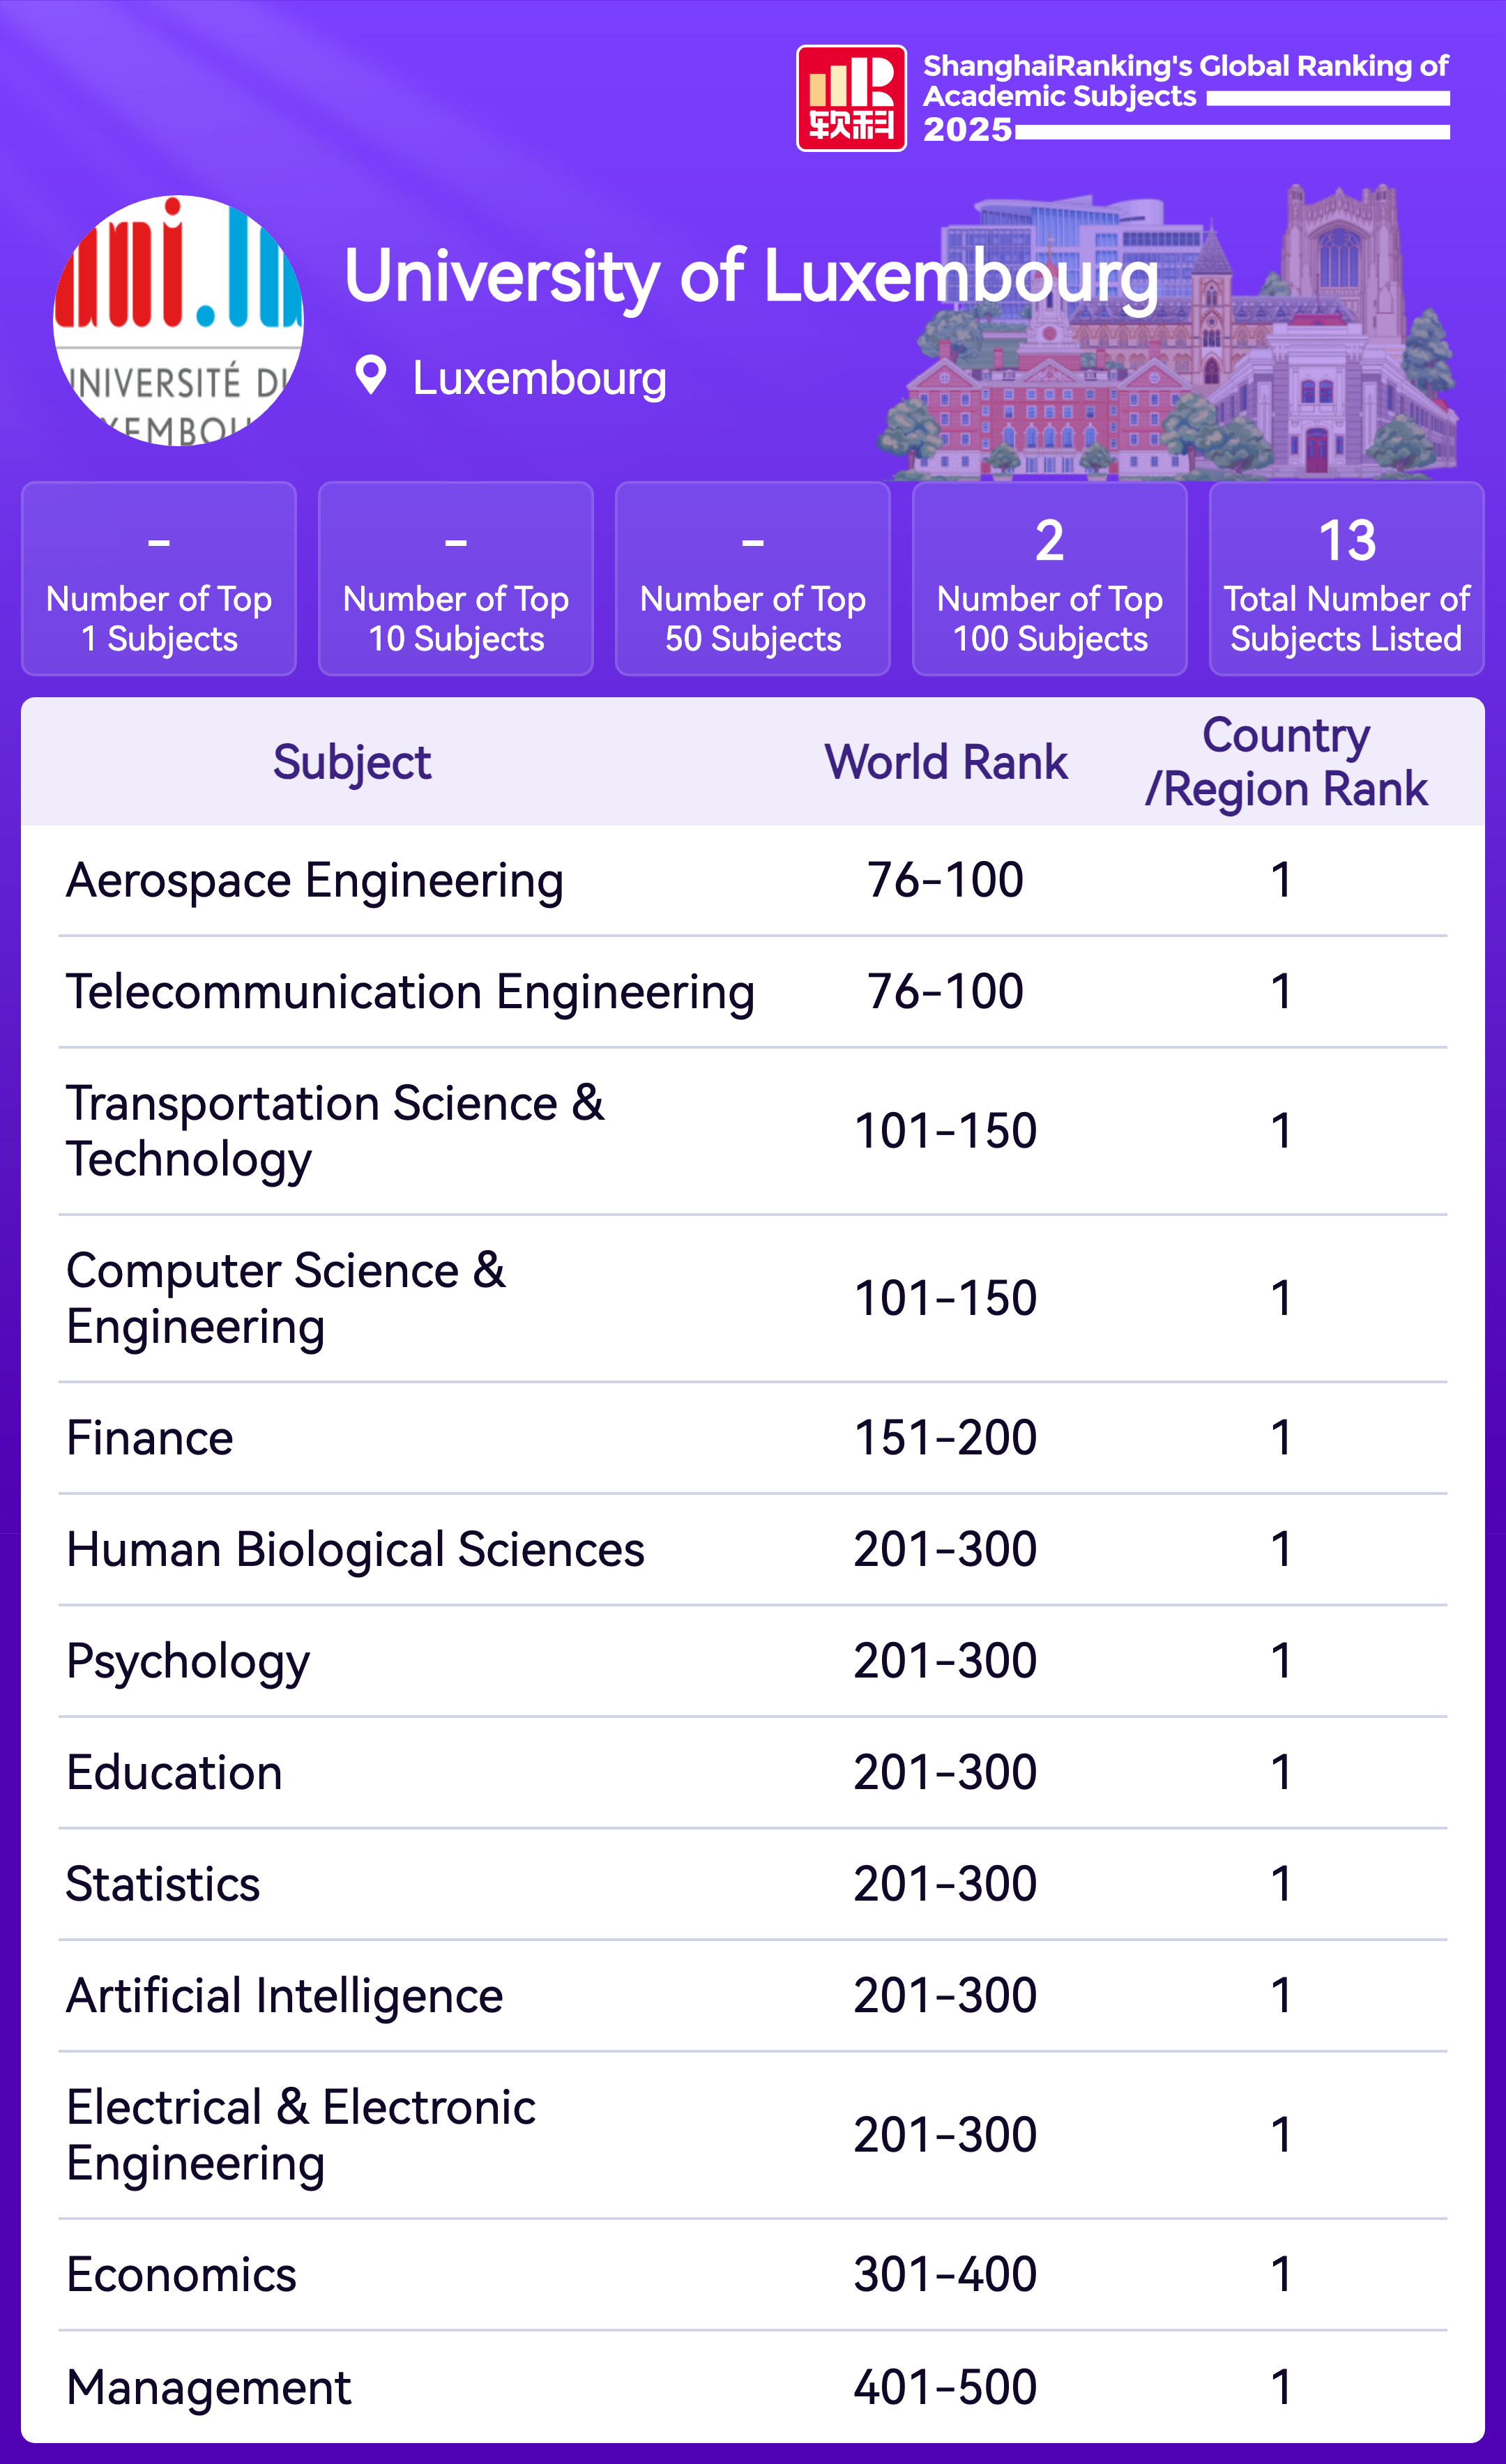This screenshot has height=2464, width=1506.
Task: Click the Subject column header
Action: tap(352, 762)
